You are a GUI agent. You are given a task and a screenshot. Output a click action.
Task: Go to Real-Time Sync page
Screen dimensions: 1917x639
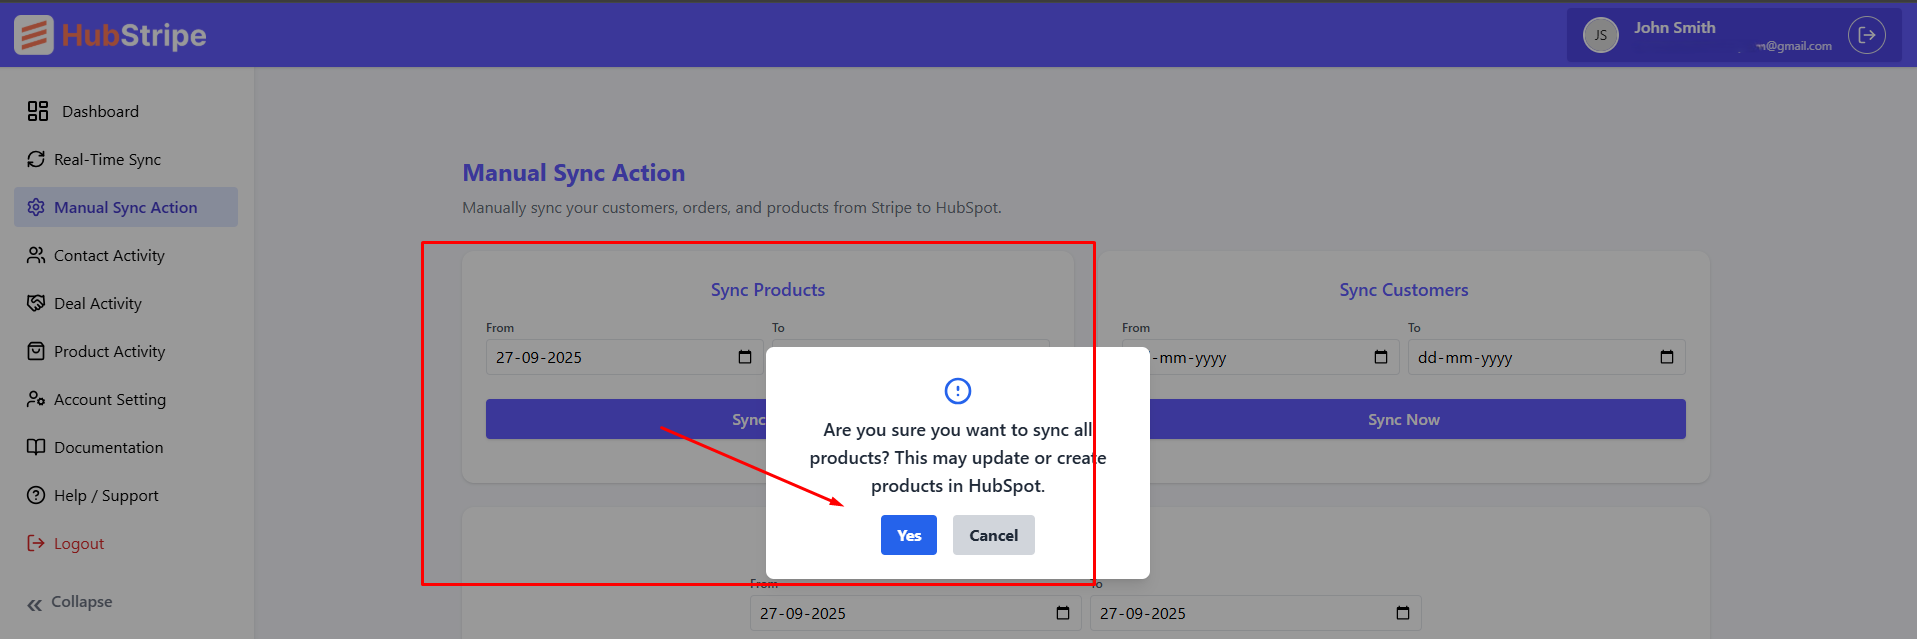(x=126, y=159)
